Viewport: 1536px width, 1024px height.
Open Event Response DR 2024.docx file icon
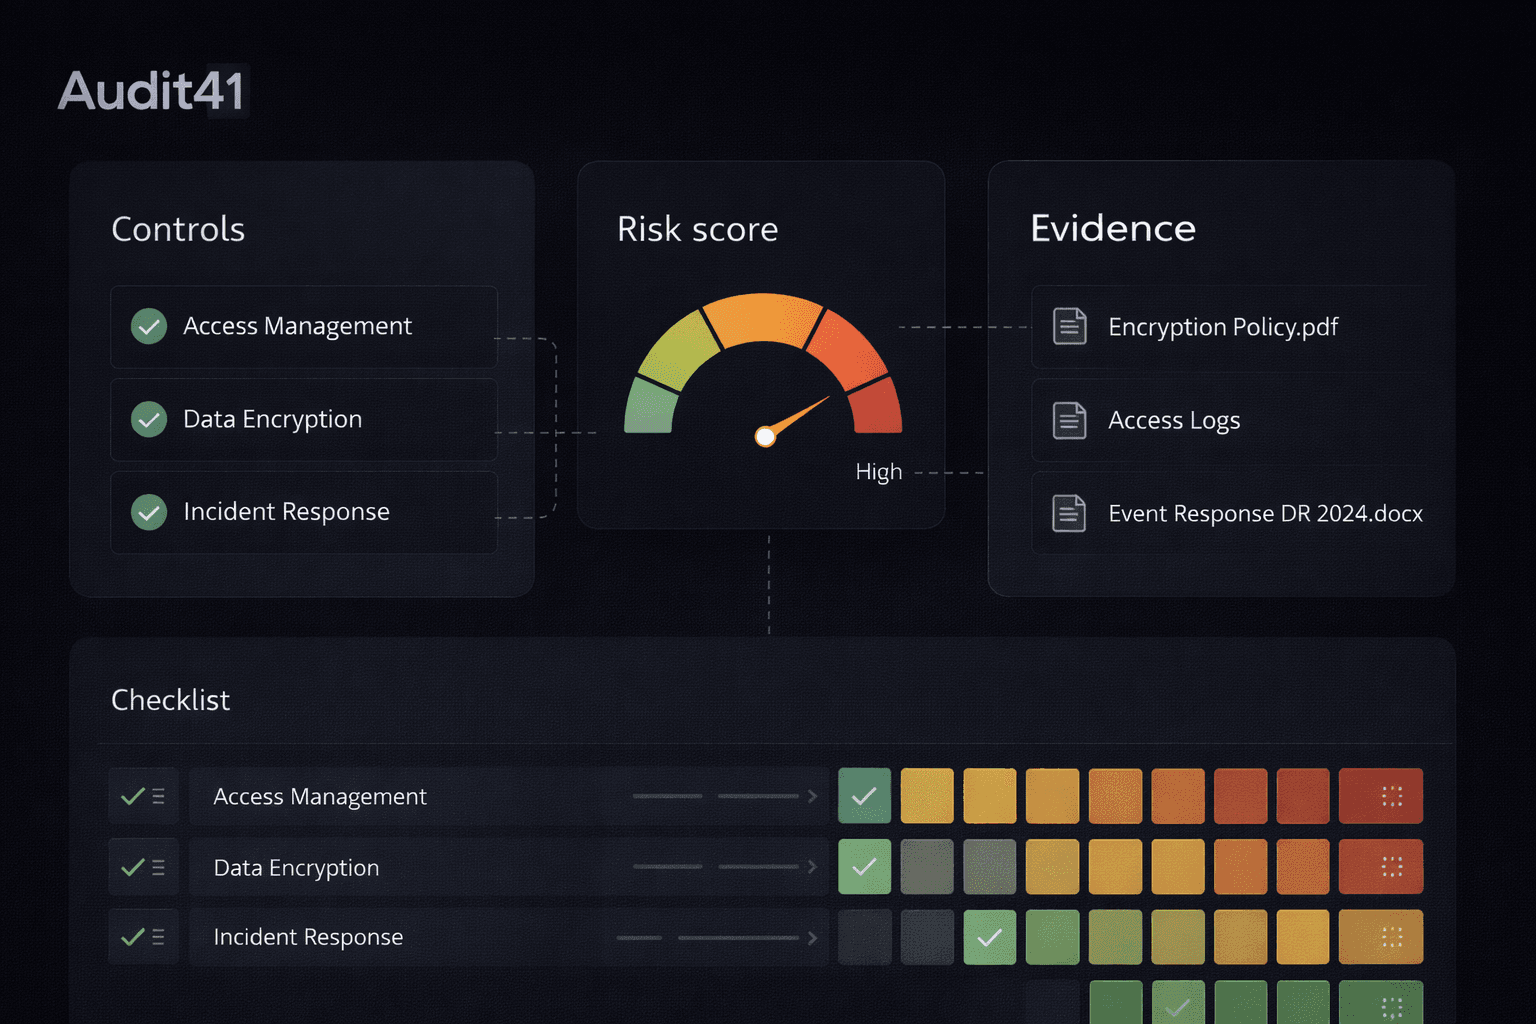pyautogui.click(x=1069, y=513)
